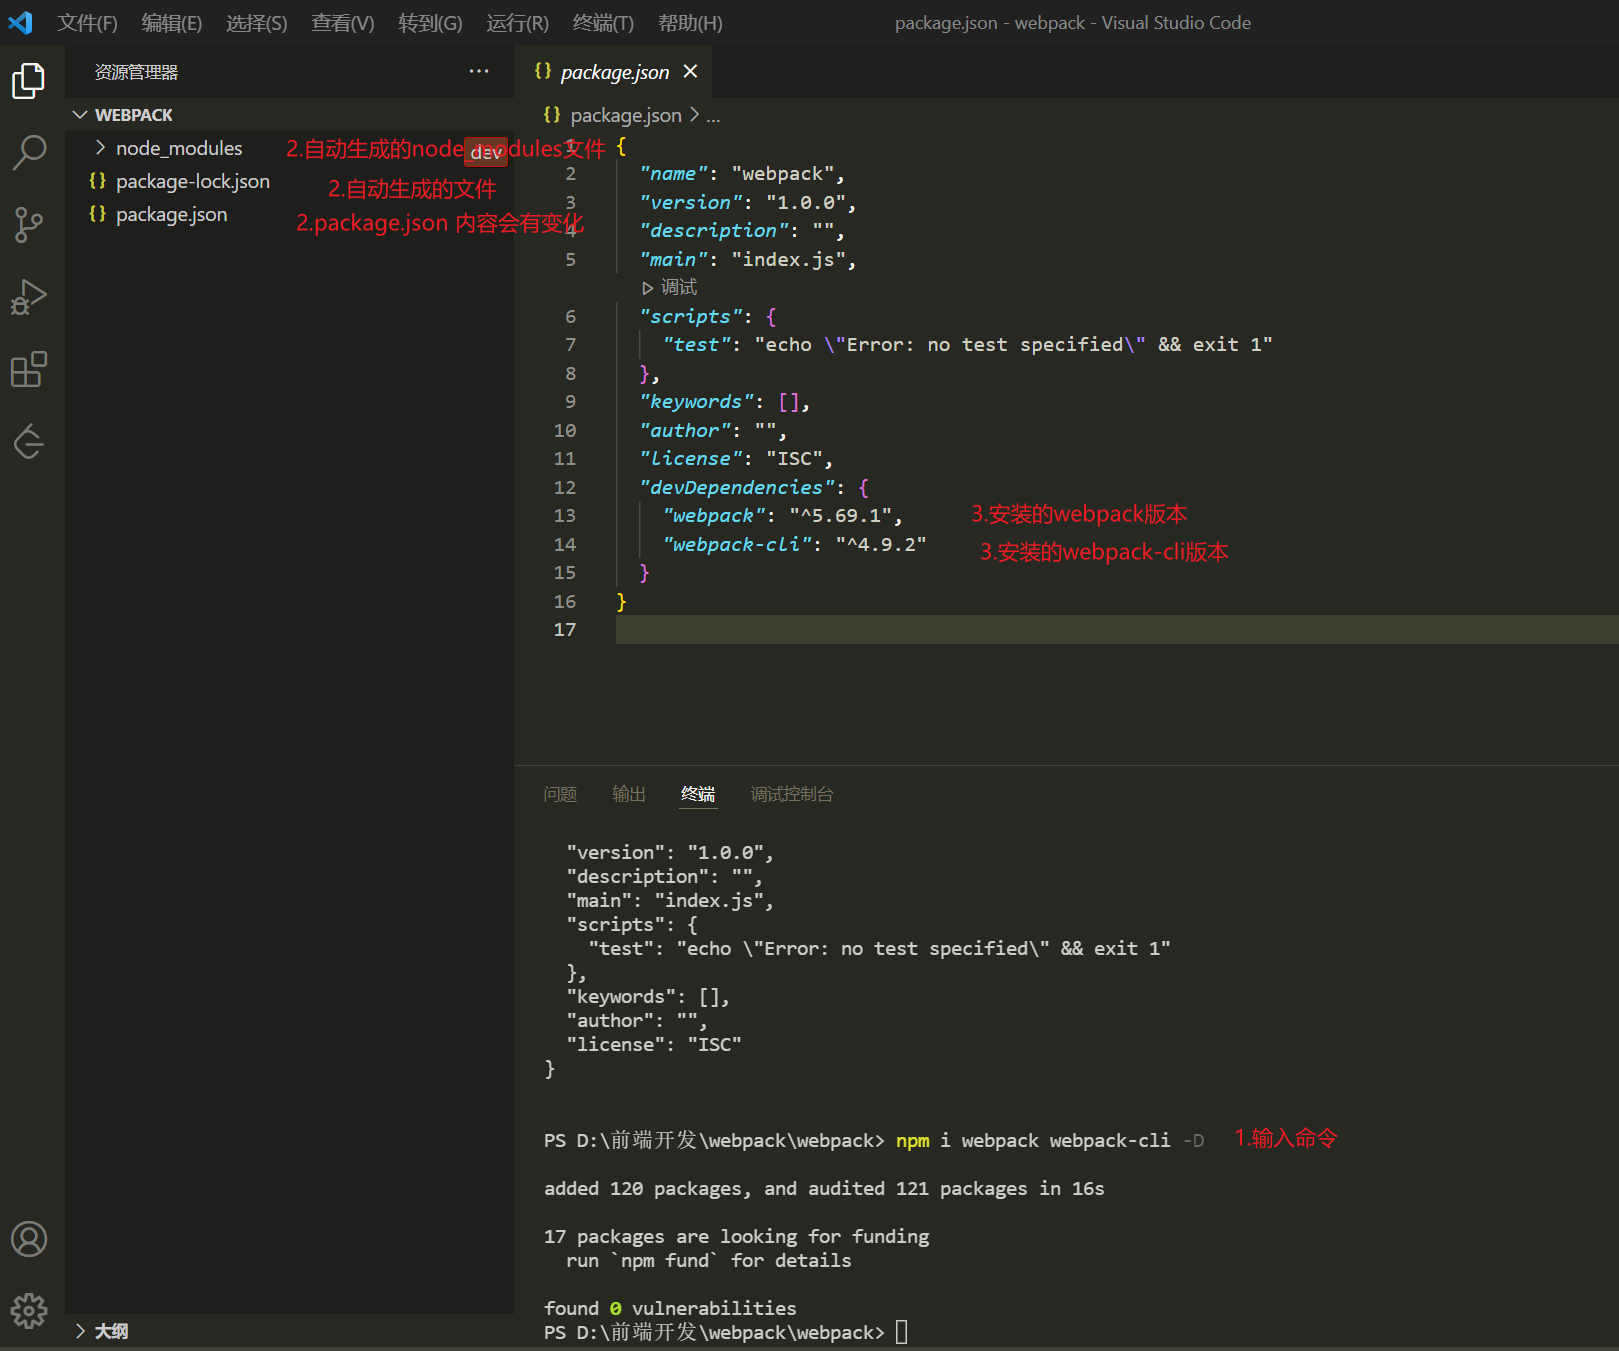Open package-lock.json in the file tree

tap(192, 181)
